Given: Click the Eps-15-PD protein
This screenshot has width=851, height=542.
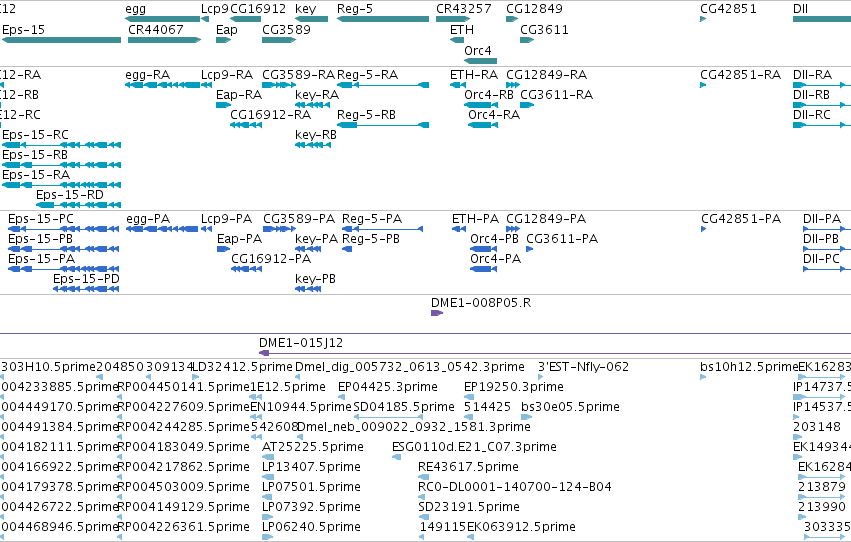Looking at the screenshot, I should [x=86, y=289].
